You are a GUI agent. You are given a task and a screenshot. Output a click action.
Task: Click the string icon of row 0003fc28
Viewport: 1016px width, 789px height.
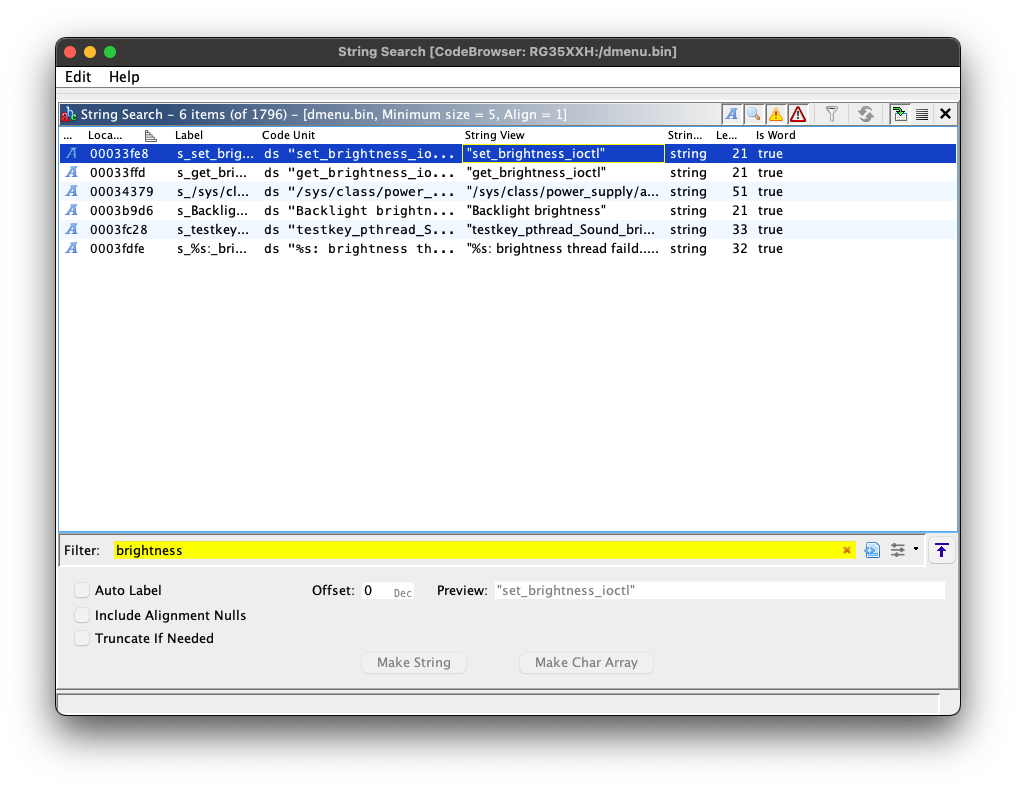click(x=72, y=229)
